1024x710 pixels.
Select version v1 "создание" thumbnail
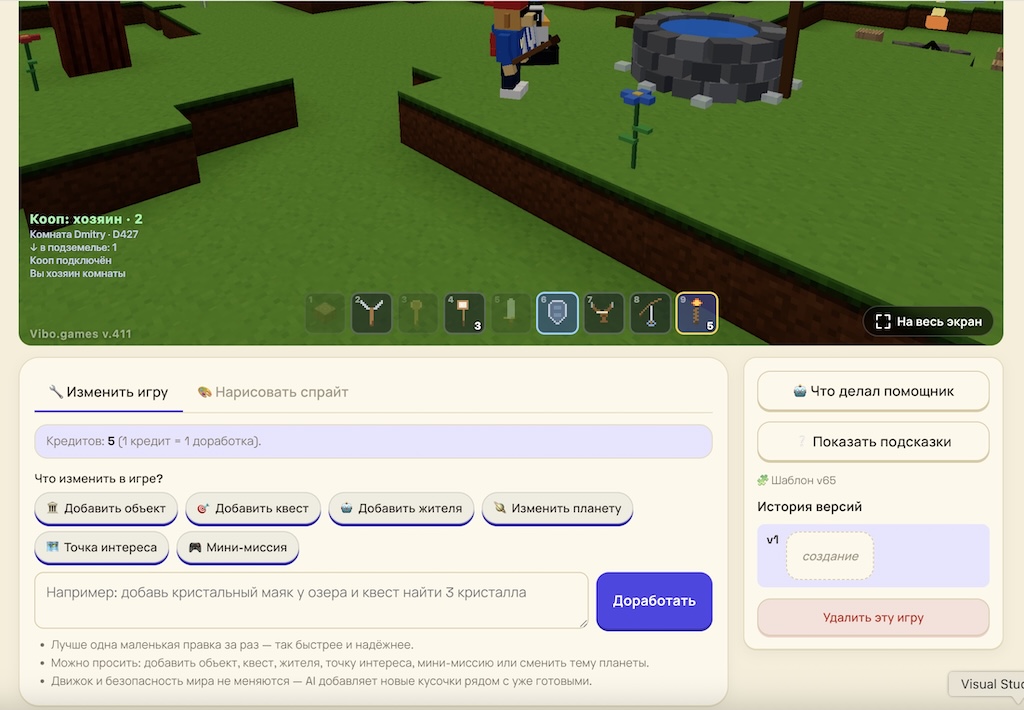(x=830, y=556)
